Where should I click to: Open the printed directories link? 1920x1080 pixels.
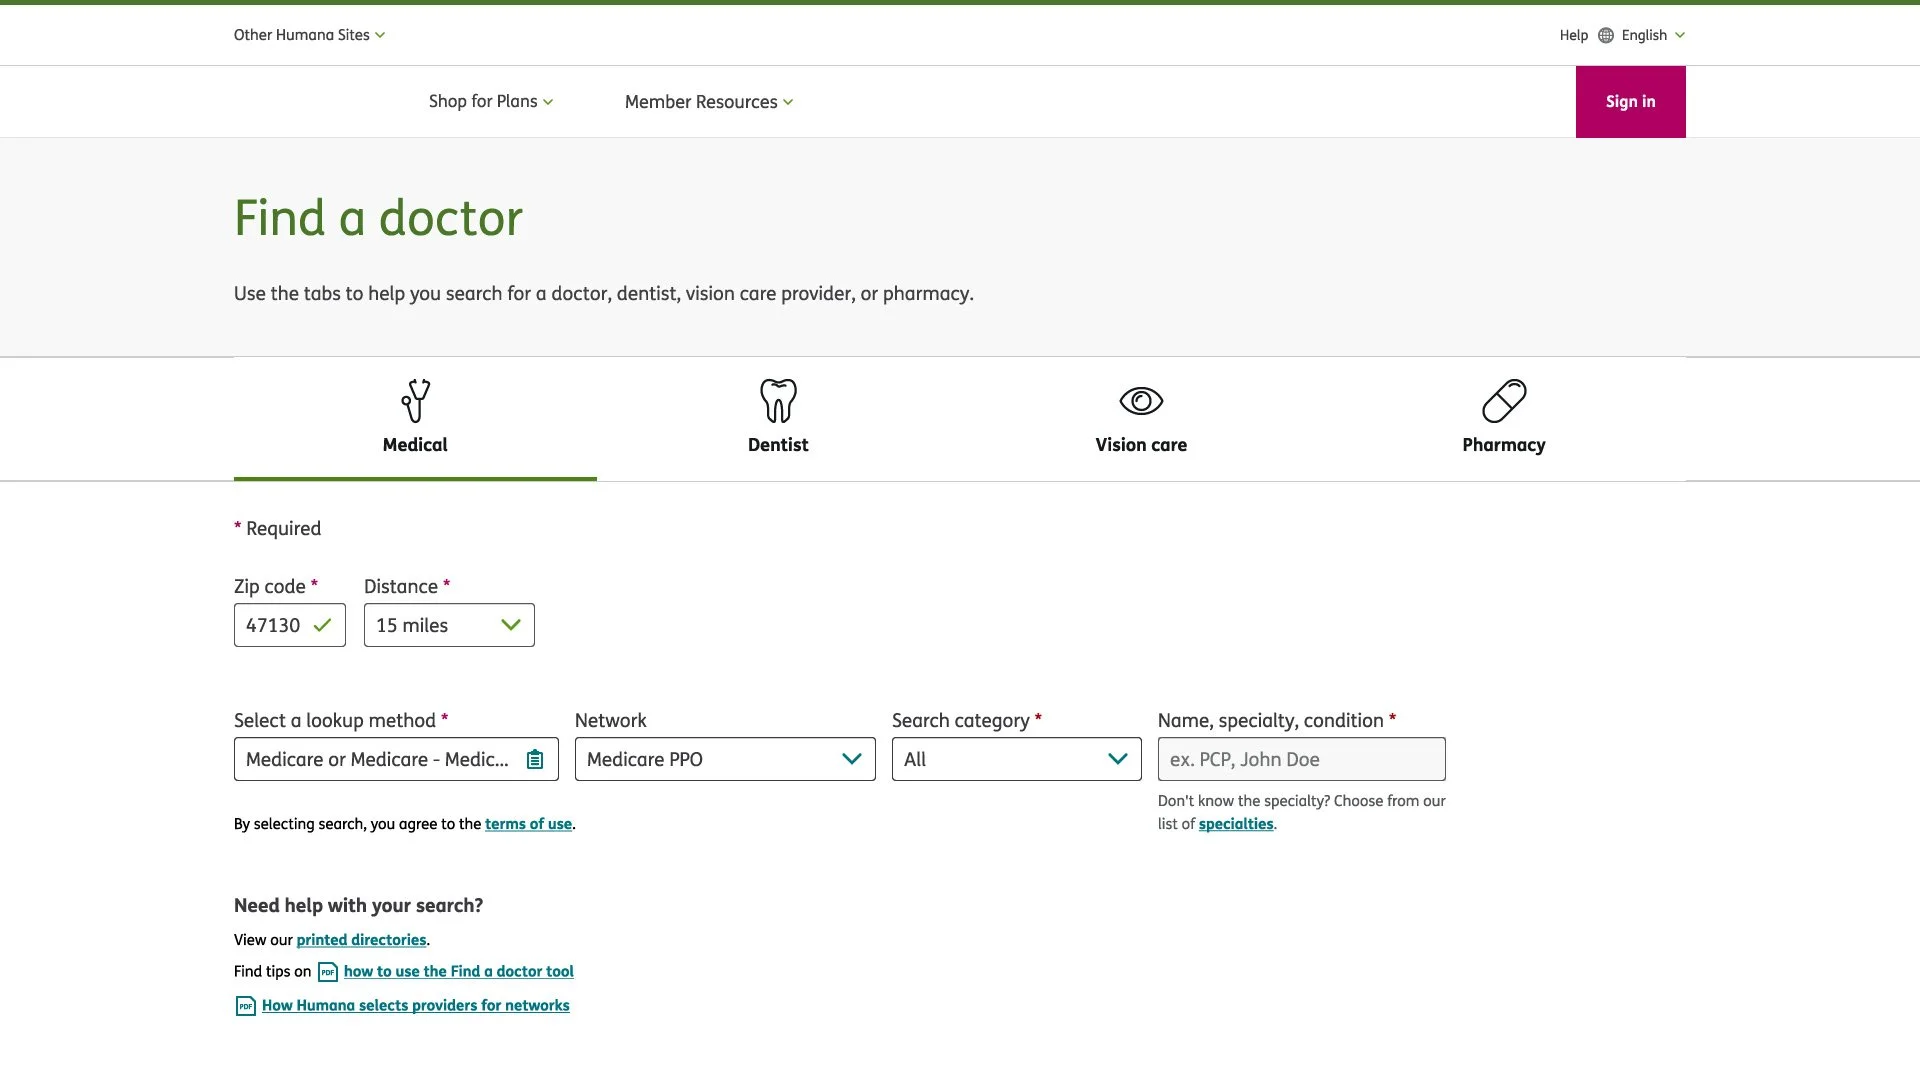coord(361,940)
